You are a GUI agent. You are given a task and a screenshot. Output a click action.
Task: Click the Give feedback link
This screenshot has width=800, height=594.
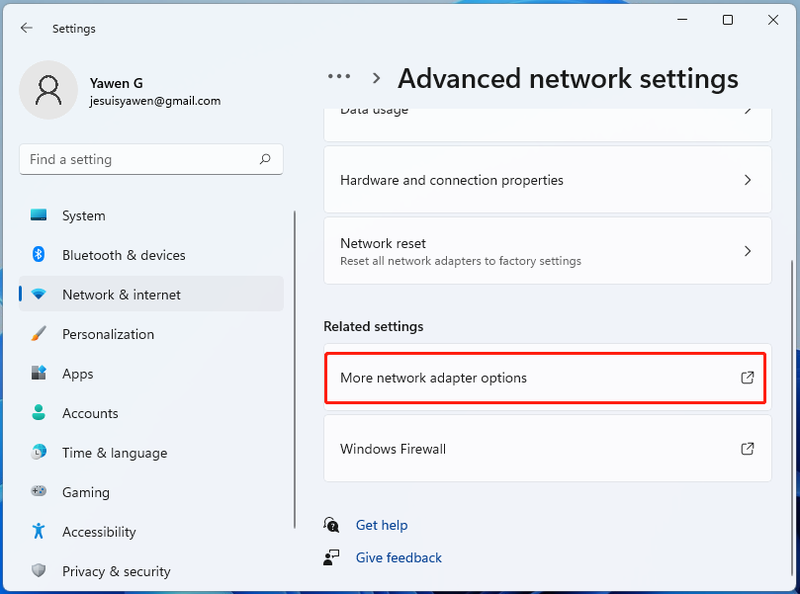(398, 557)
